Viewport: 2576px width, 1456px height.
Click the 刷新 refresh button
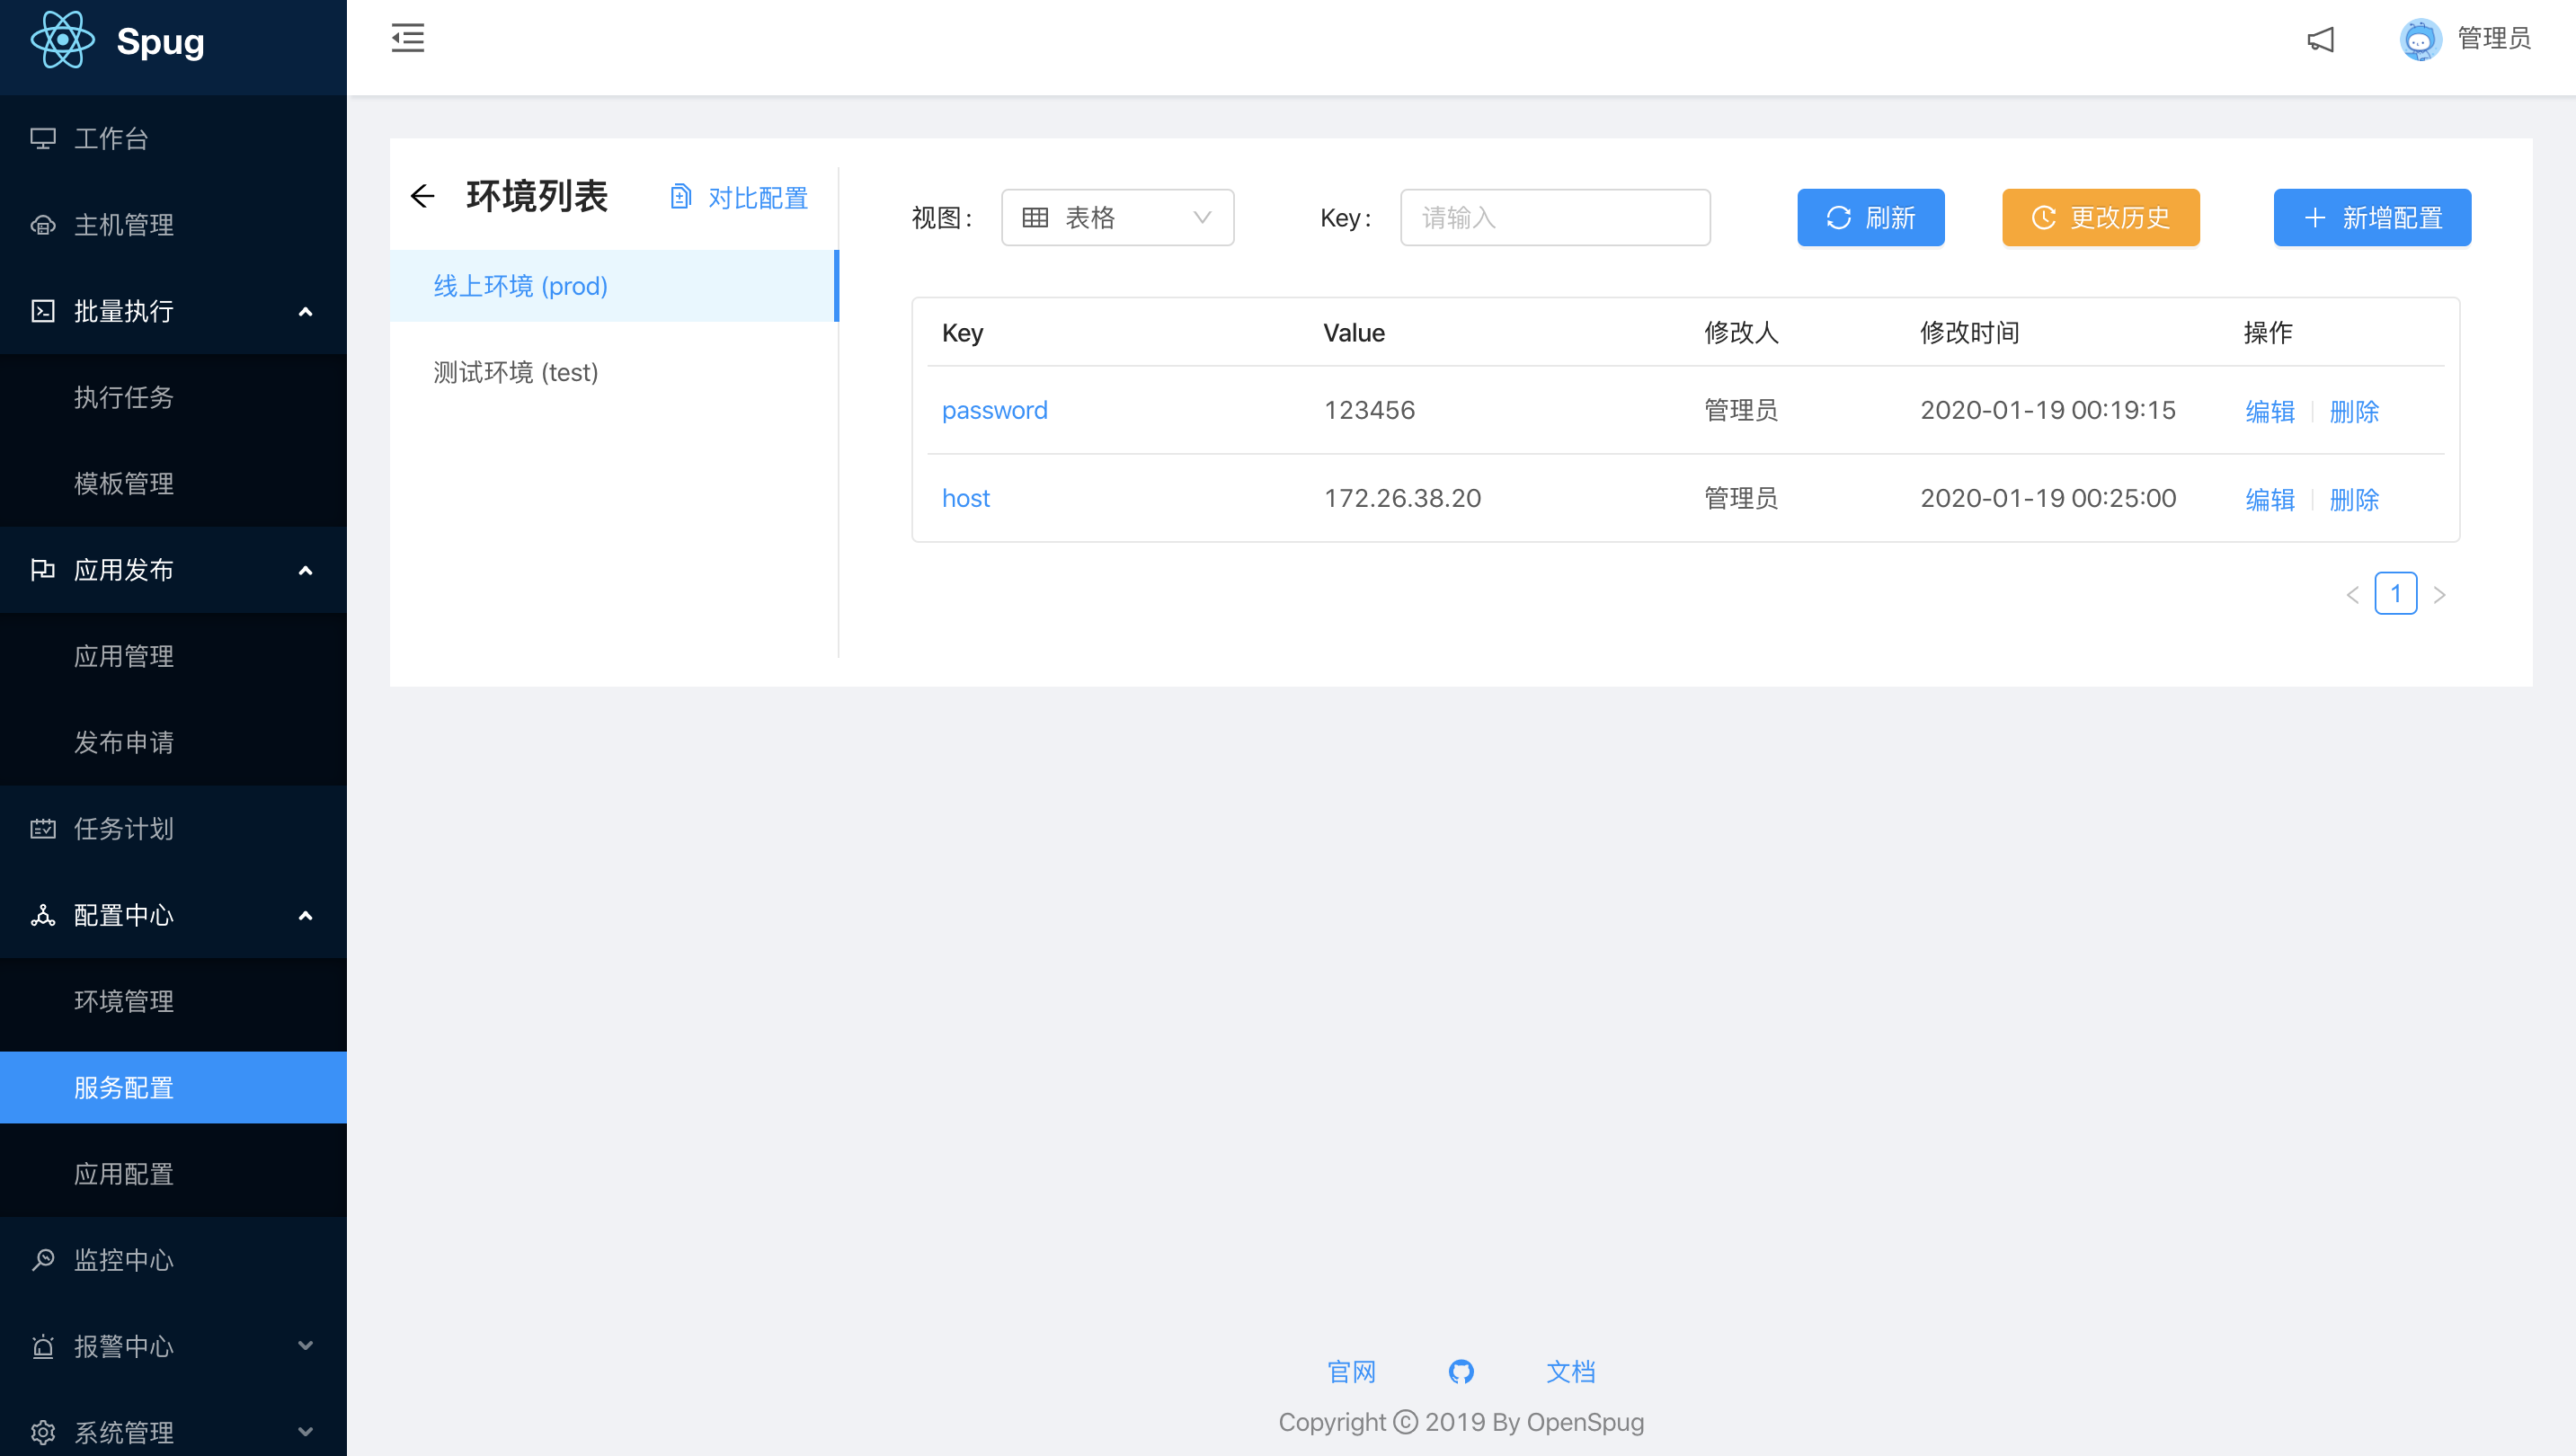point(1870,217)
